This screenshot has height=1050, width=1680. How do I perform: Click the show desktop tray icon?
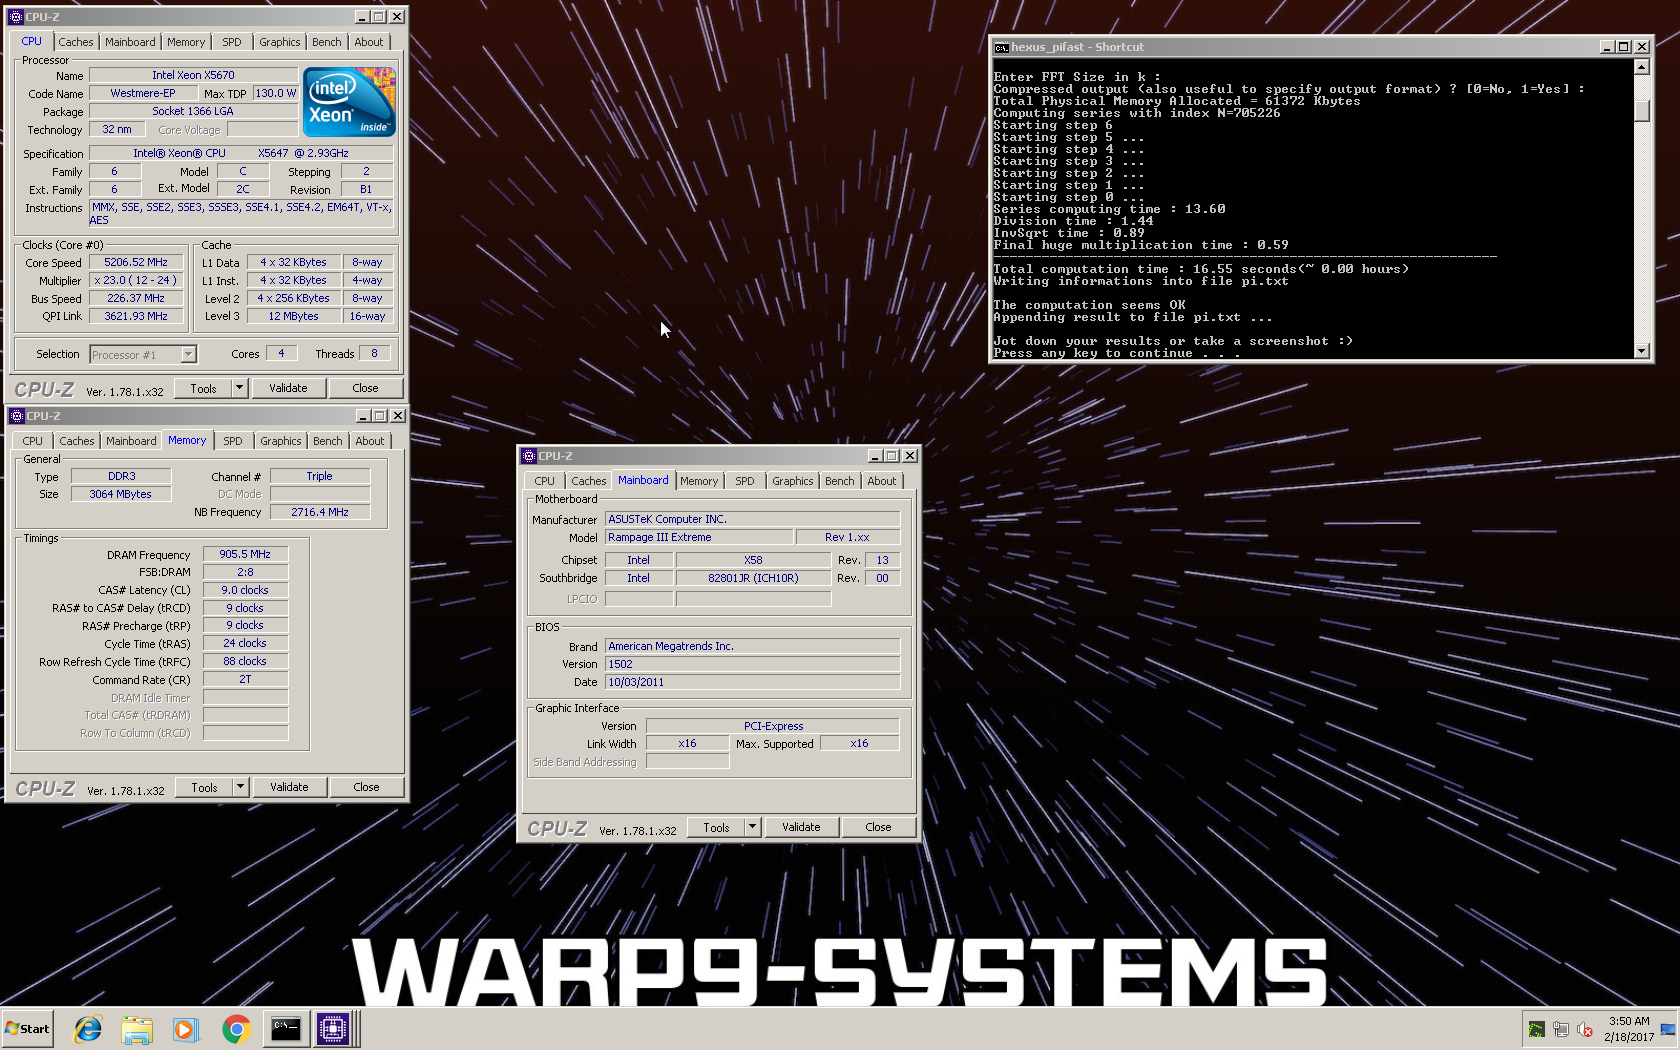point(1667,1029)
